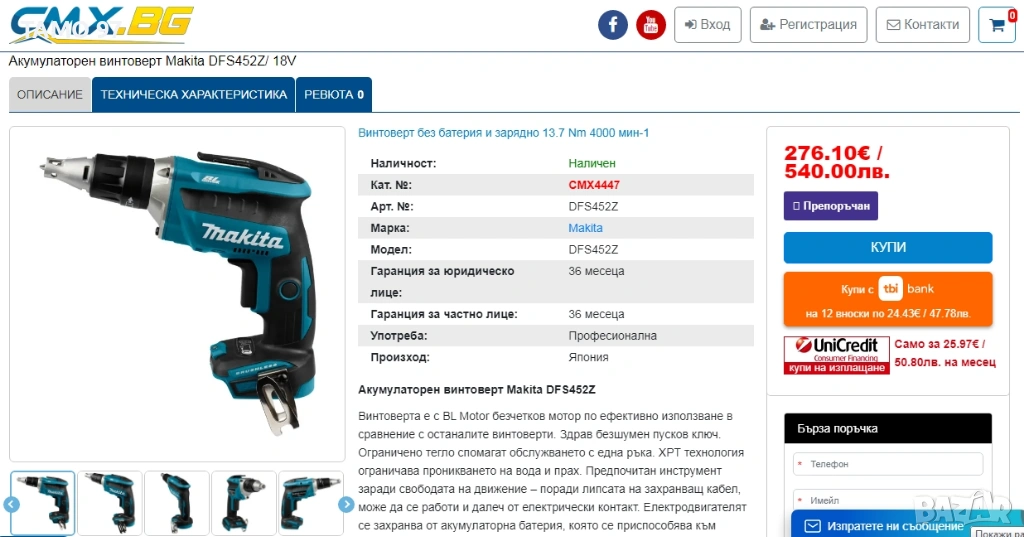1024x537 pixels.
Task: Click the Вход login button
Action: 707,25
